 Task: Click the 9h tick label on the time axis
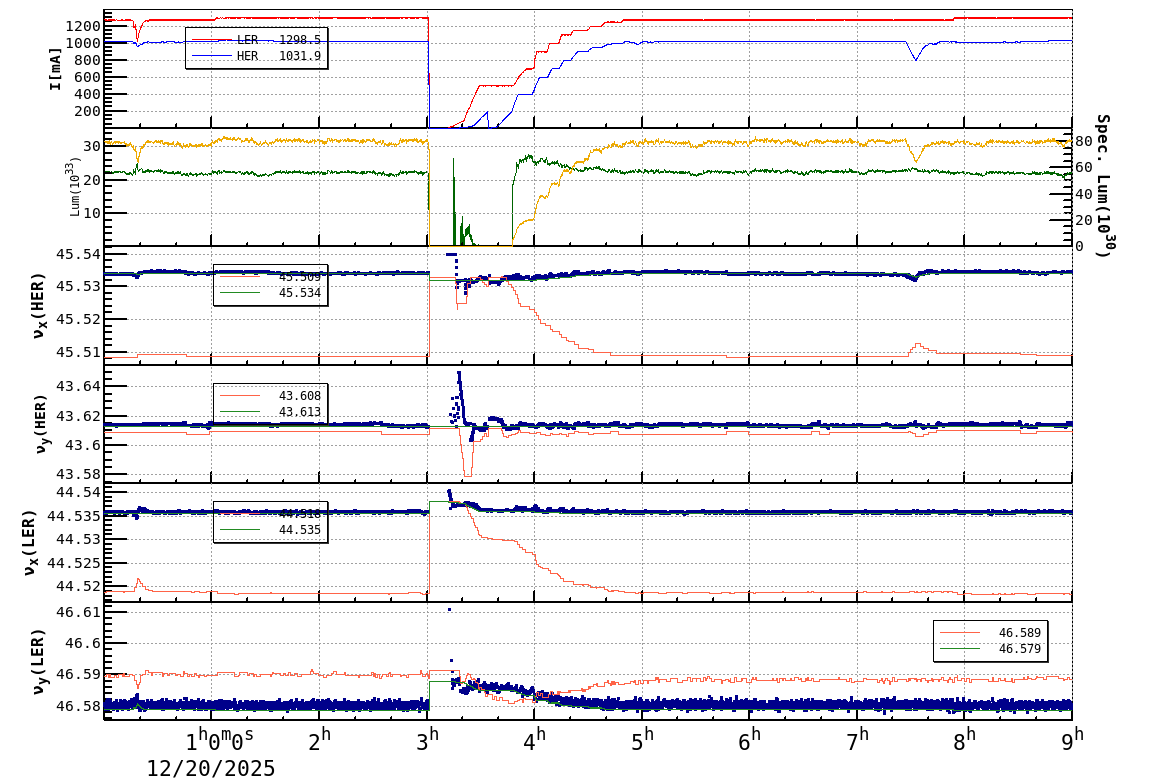click(1071, 738)
